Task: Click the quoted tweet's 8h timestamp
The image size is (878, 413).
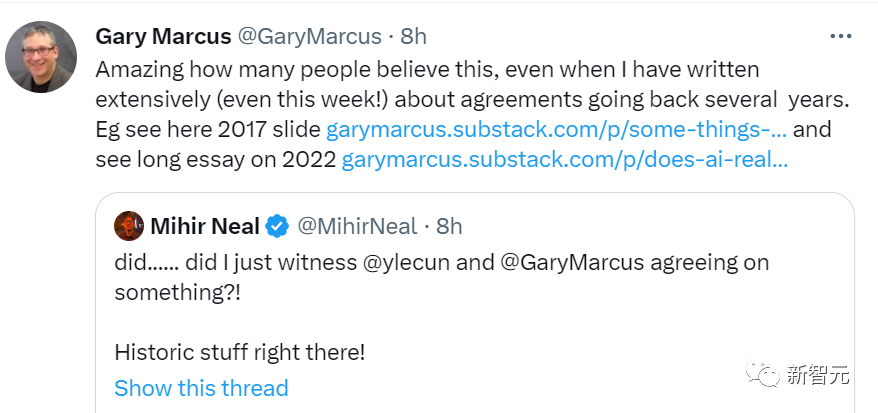Action: (x=450, y=226)
